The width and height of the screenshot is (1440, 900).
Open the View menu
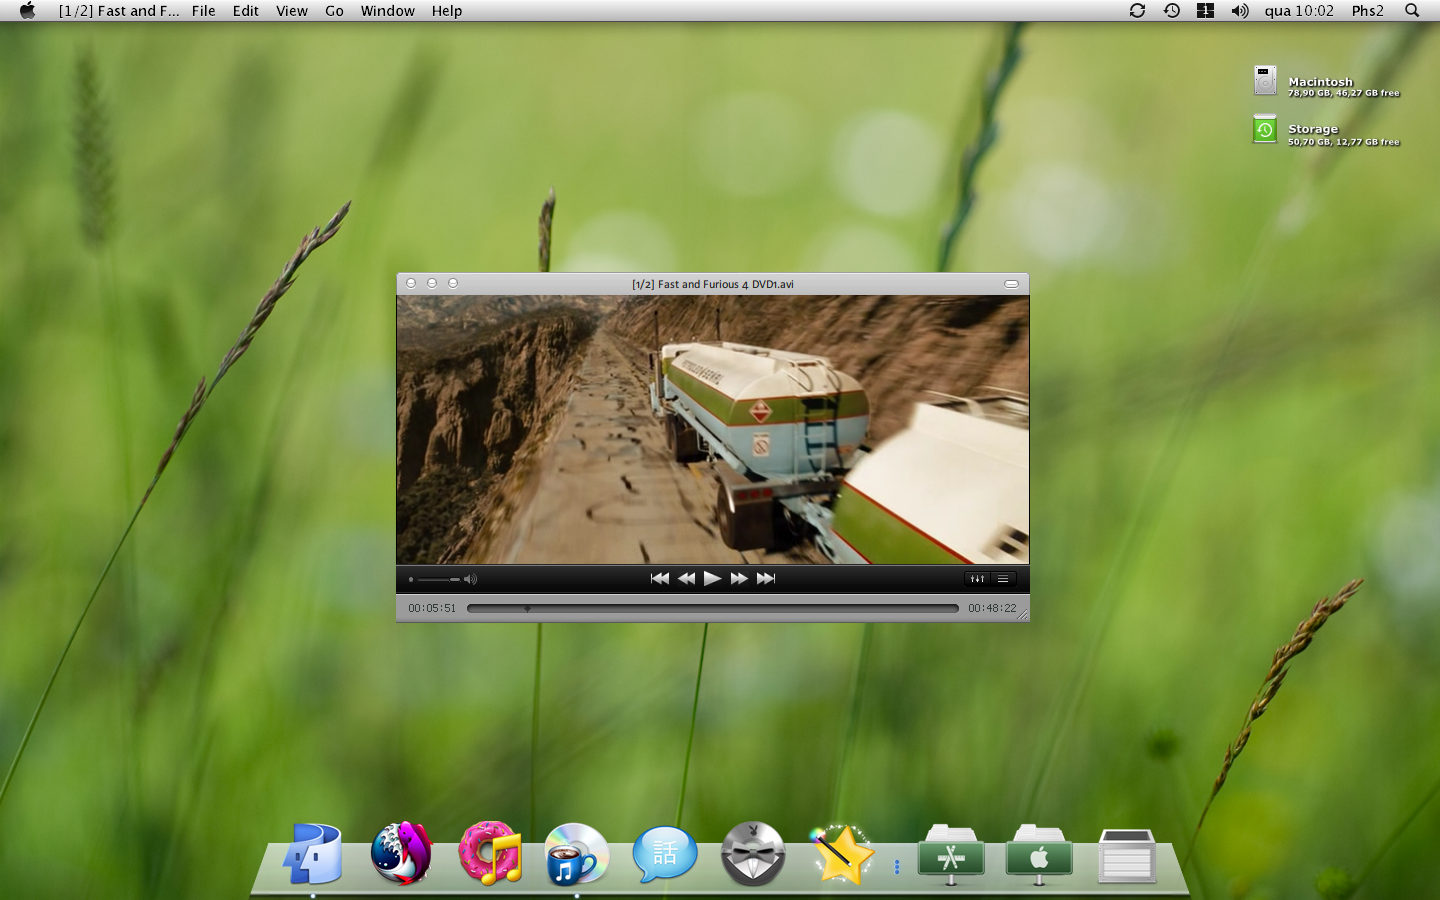292,11
